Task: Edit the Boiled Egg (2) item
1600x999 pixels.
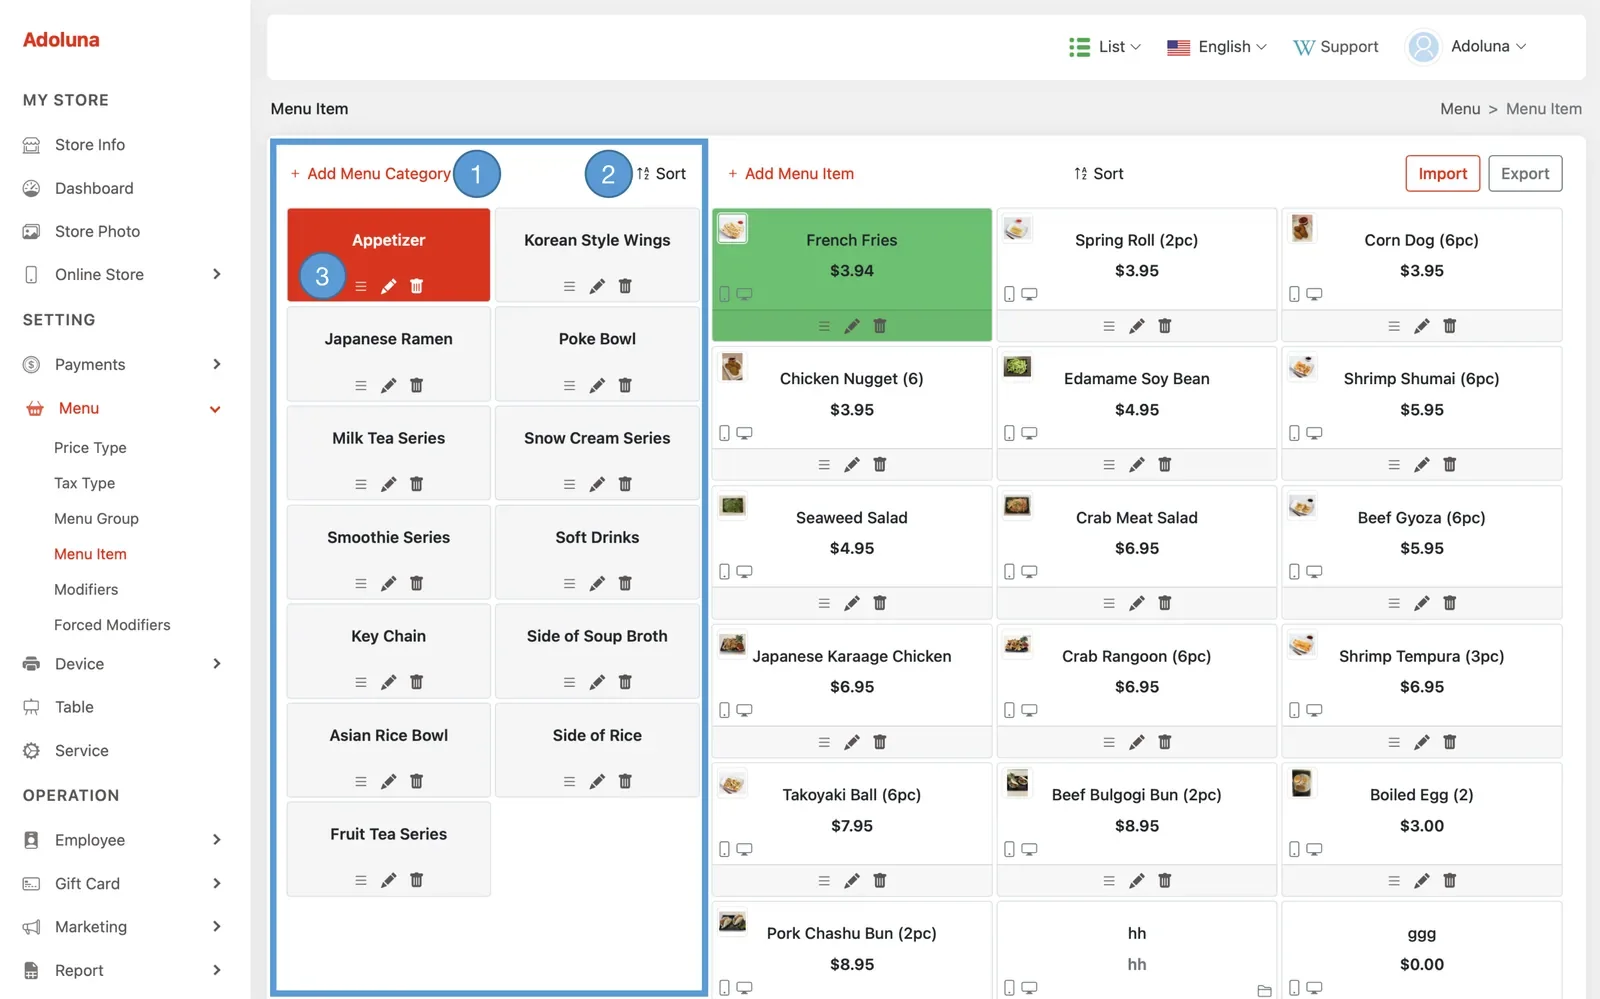Action: tap(1422, 881)
